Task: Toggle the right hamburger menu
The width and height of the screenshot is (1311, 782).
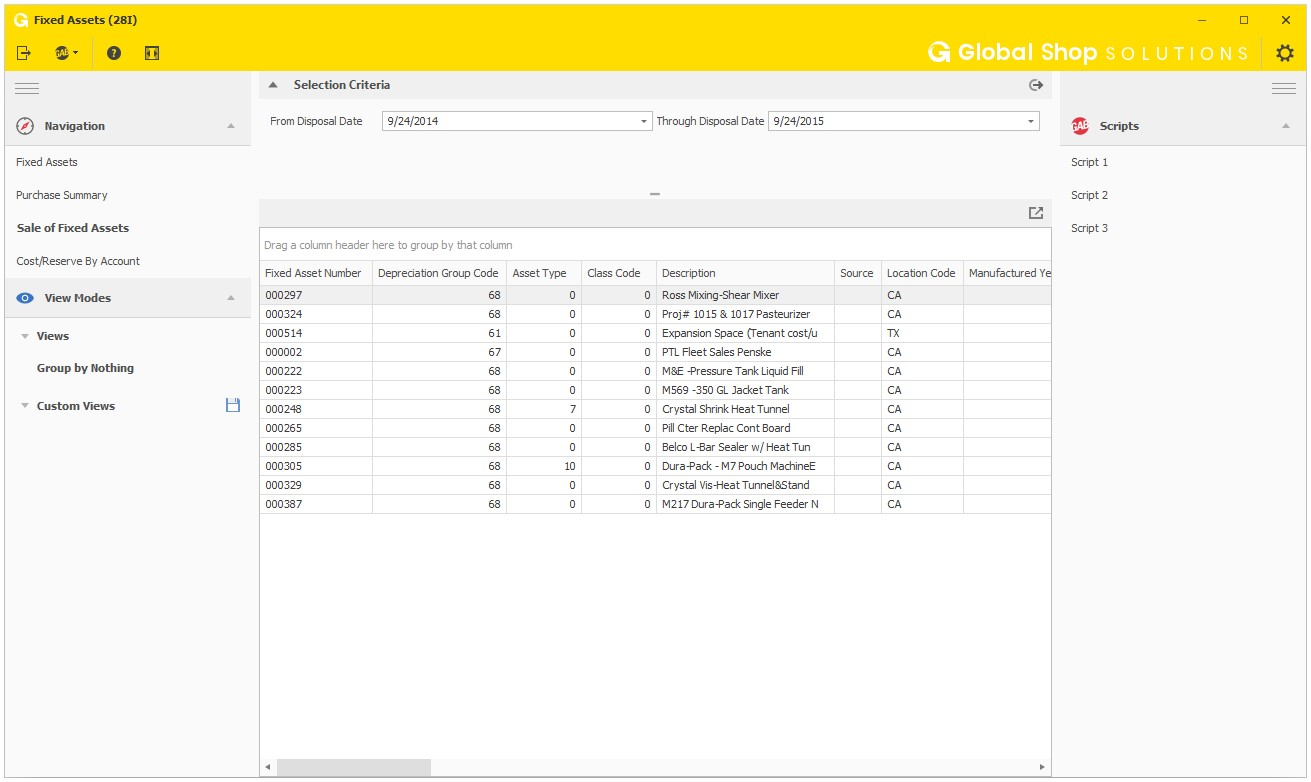Action: pos(1284,89)
